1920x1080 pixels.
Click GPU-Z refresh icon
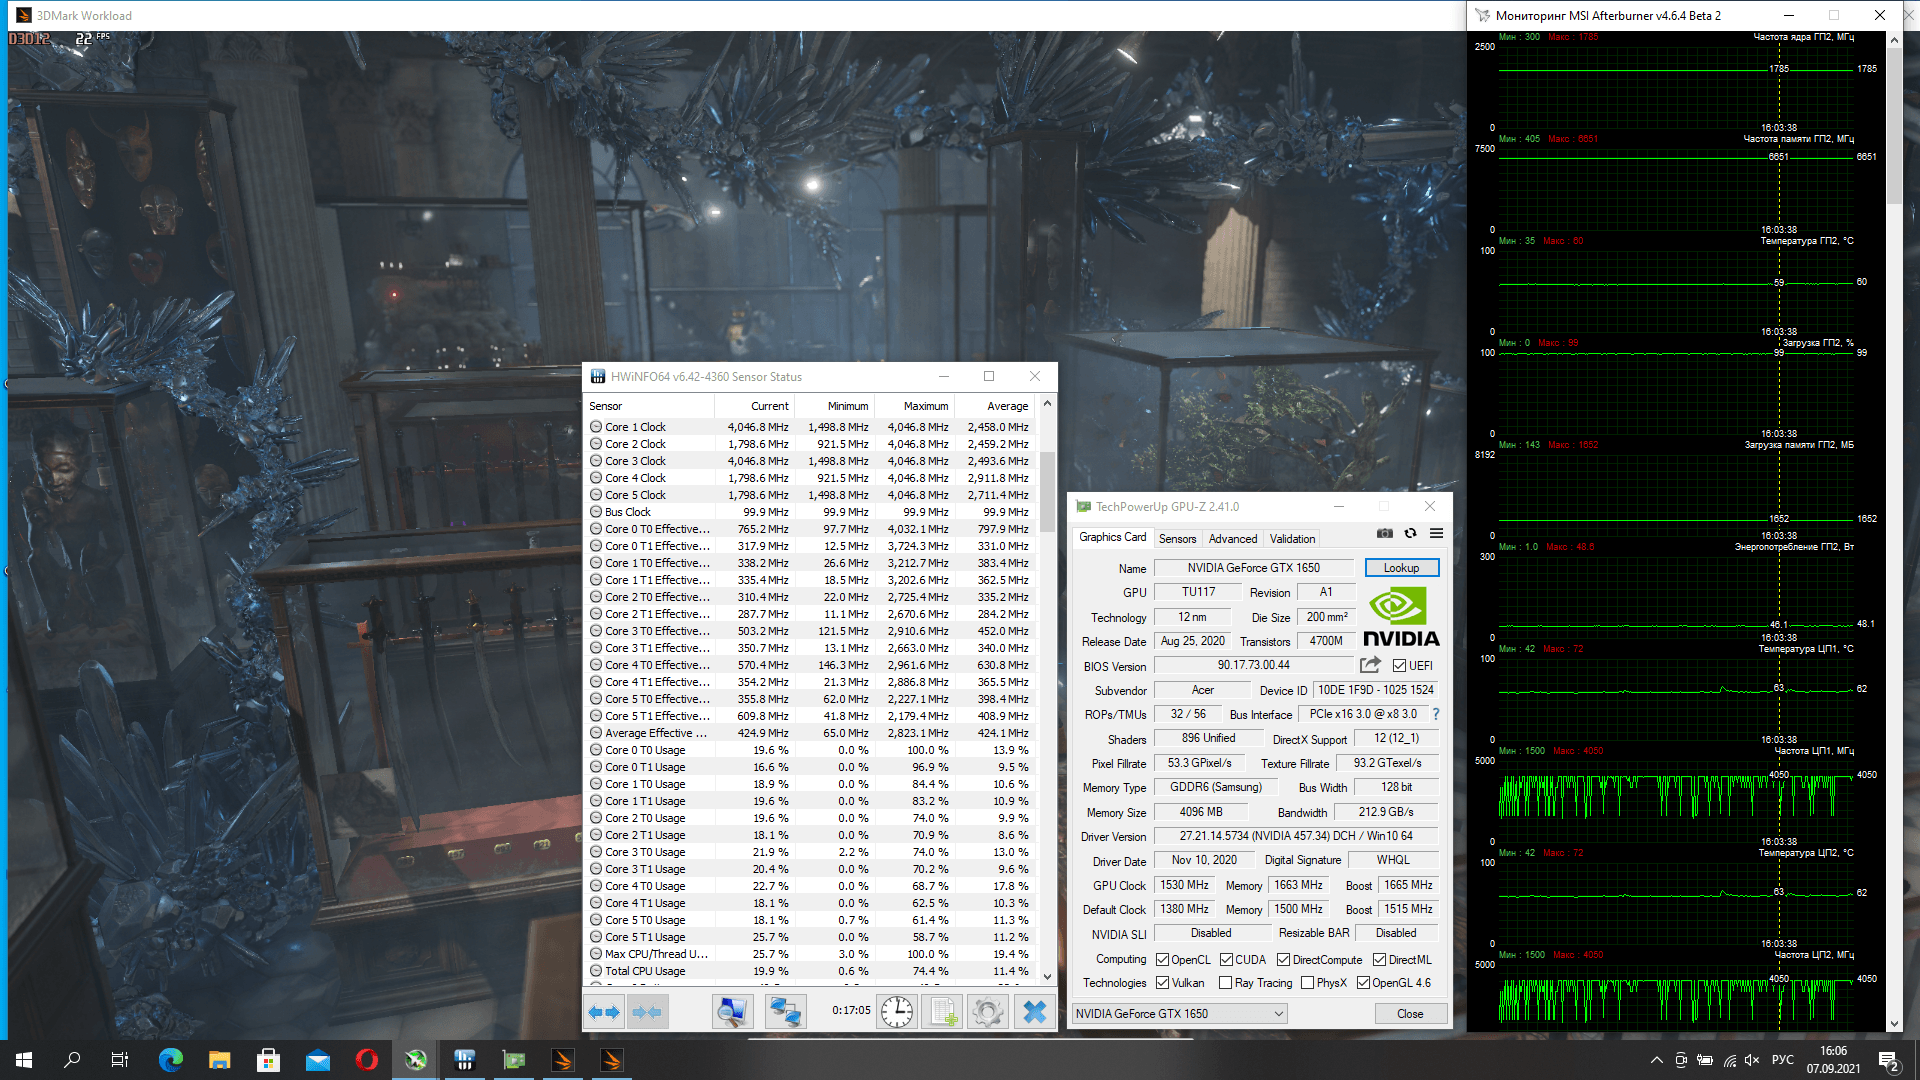tap(1410, 533)
